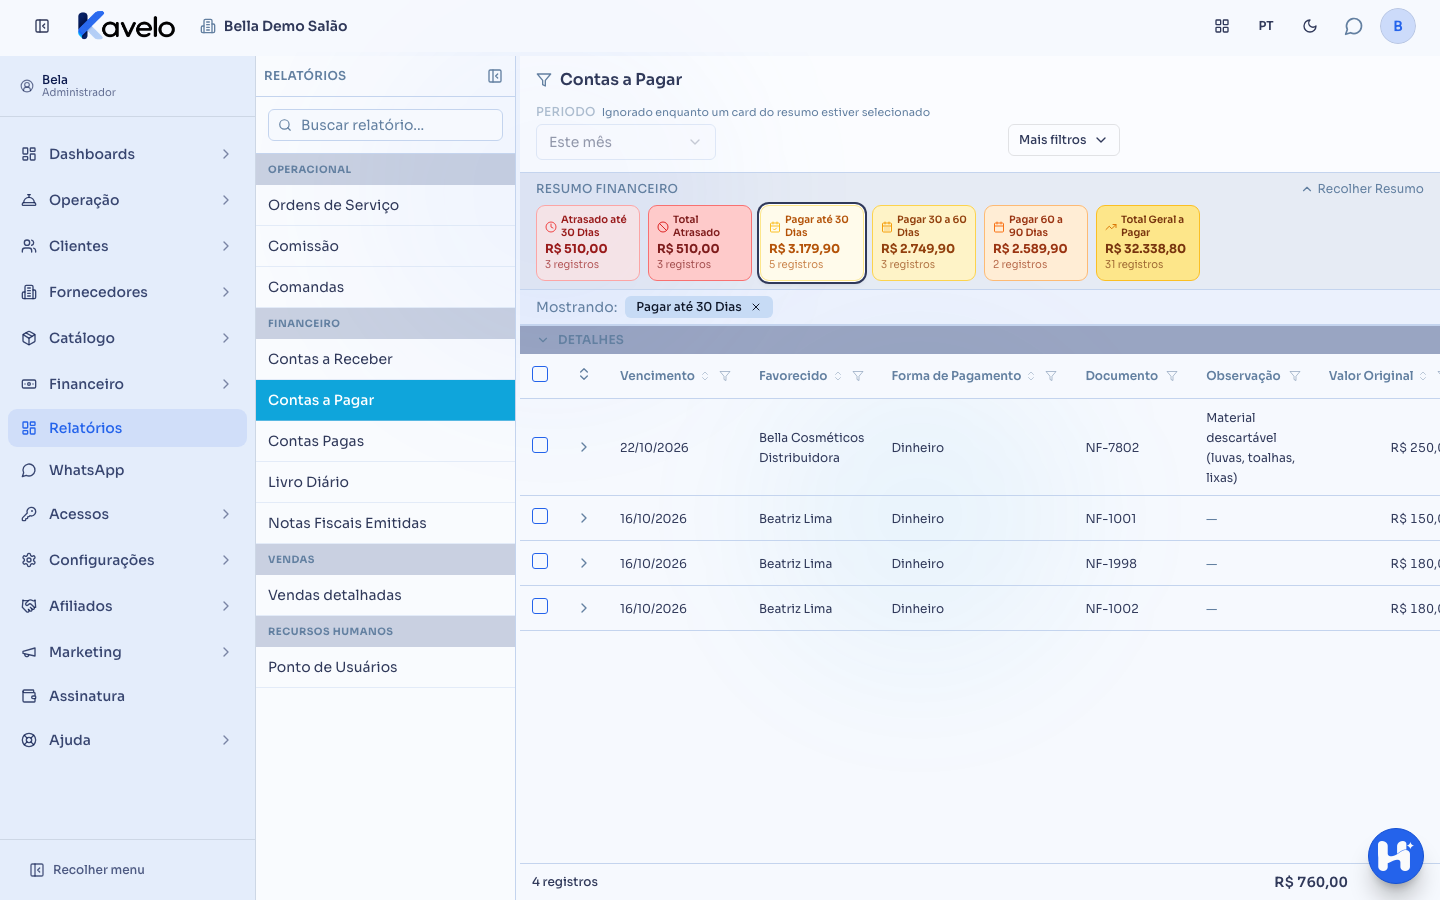
Task: Open Contas Pagas report
Action: click(385, 441)
